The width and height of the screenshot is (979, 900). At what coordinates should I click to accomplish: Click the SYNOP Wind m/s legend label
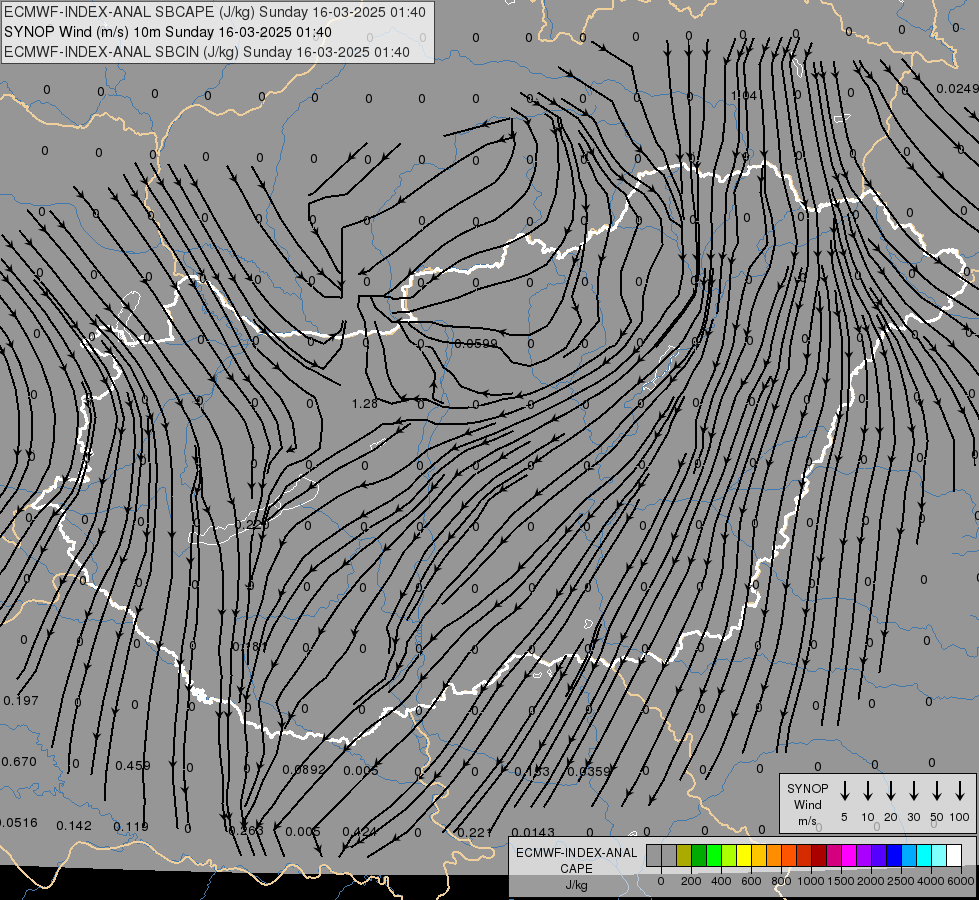(x=807, y=804)
